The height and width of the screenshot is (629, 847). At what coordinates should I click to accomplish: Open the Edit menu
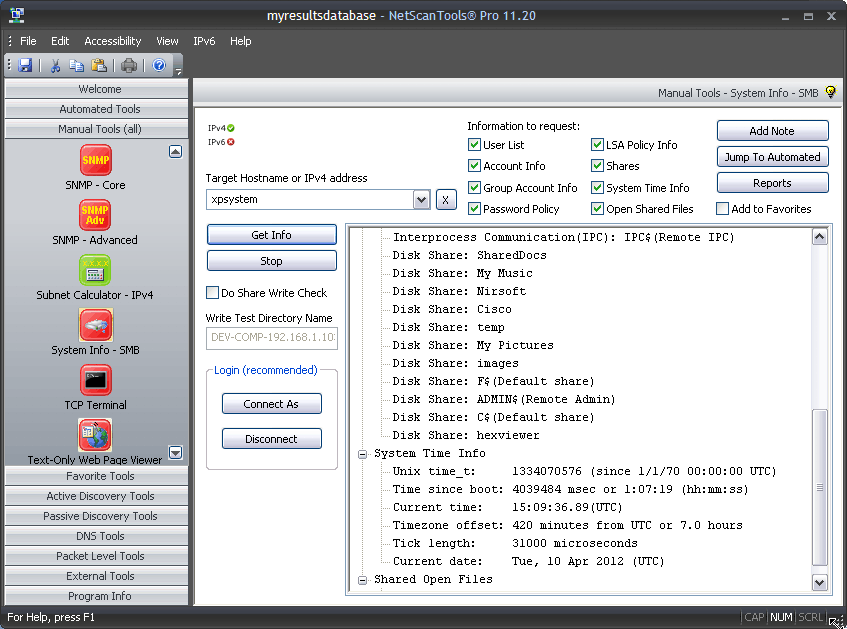60,41
